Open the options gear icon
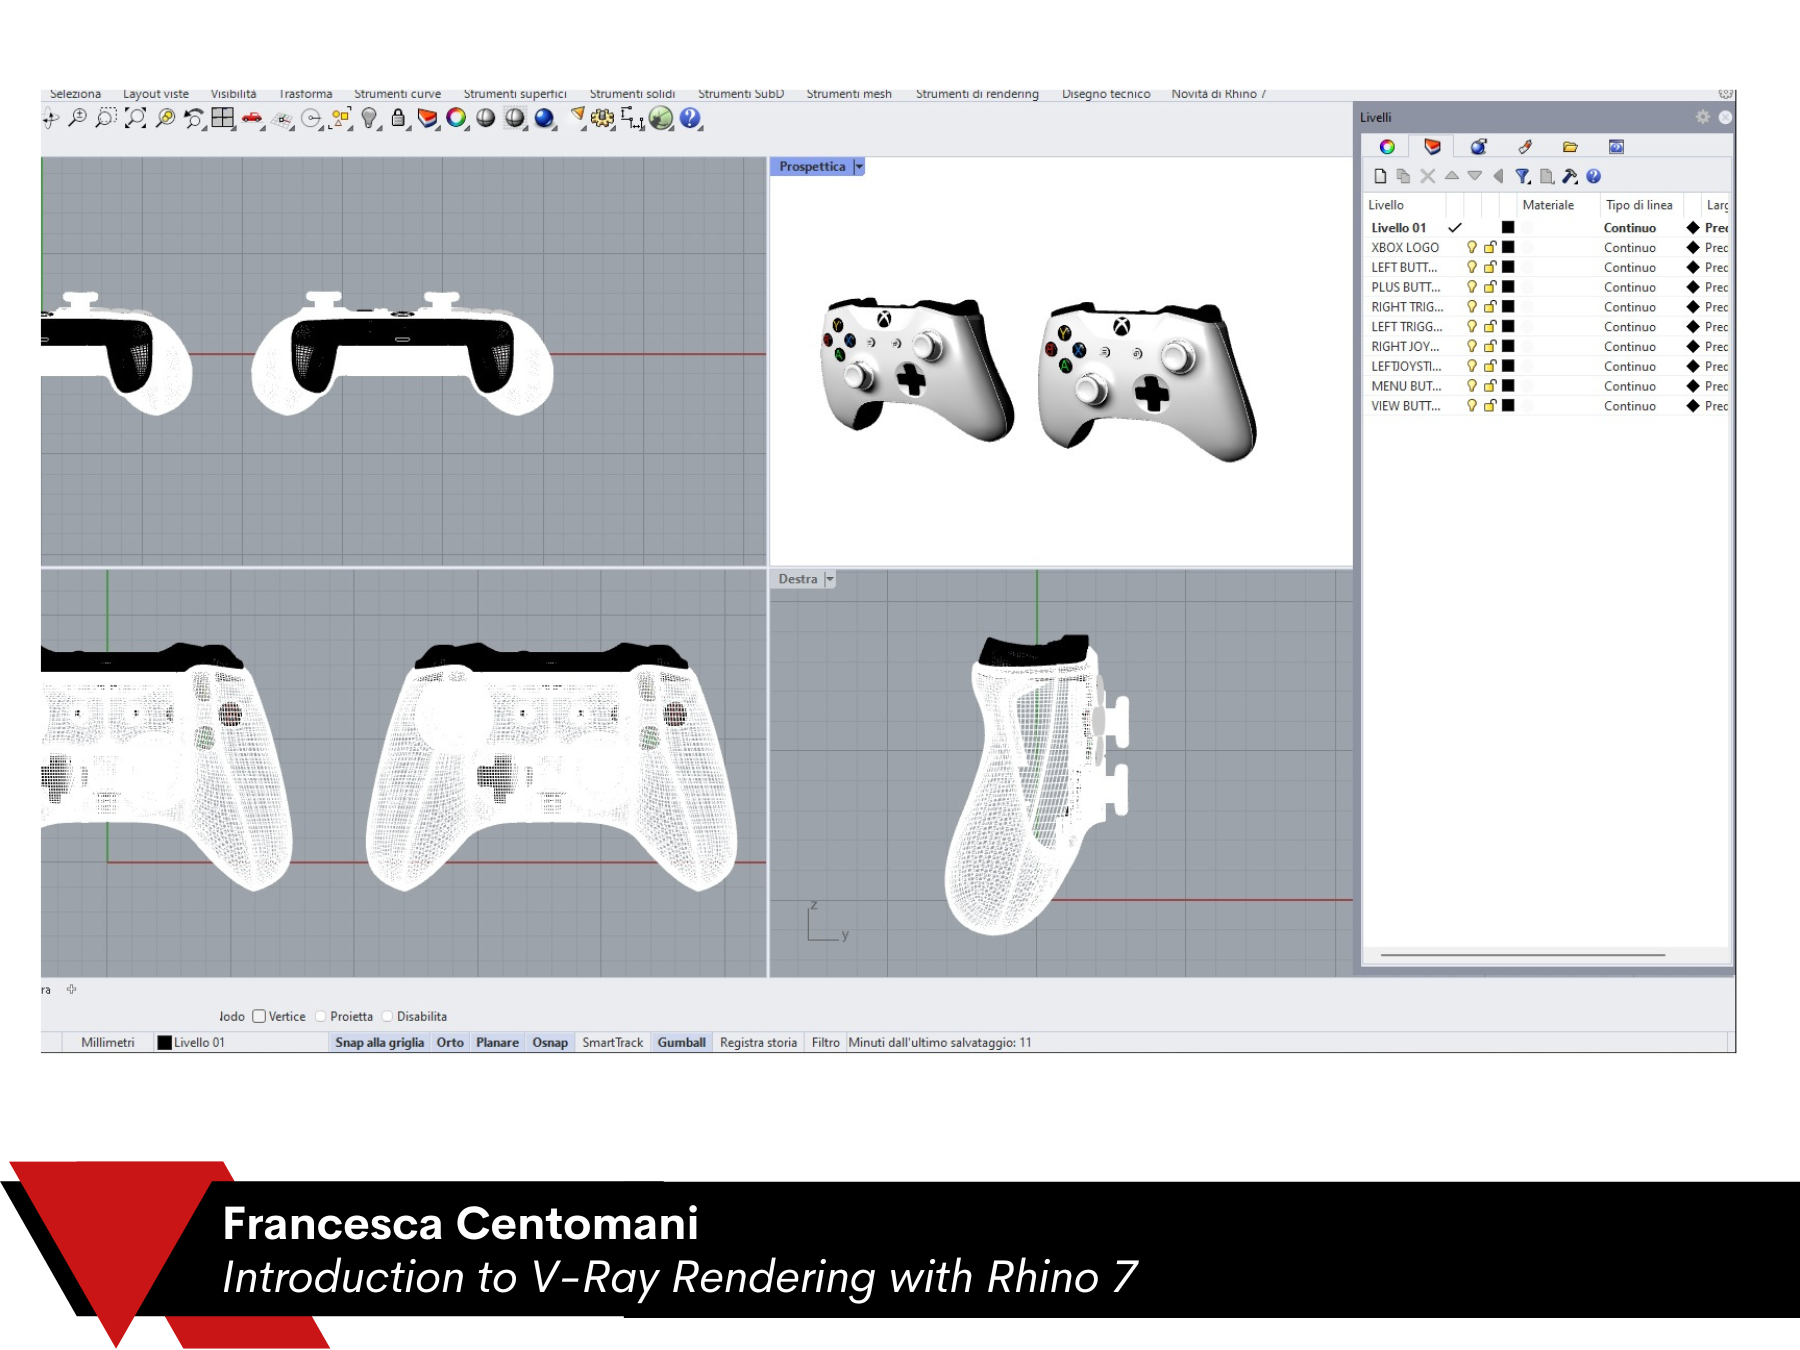The height and width of the screenshot is (1350, 1800). 602,119
